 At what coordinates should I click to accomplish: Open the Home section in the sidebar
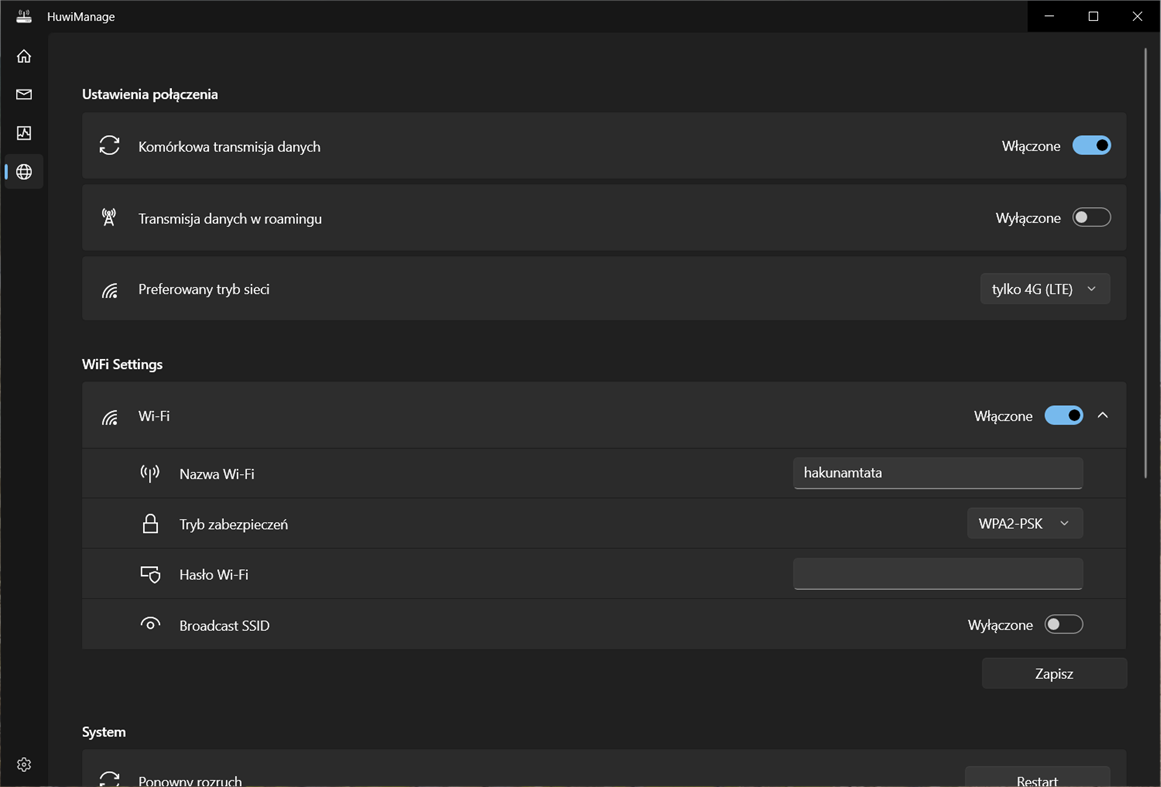click(23, 56)
